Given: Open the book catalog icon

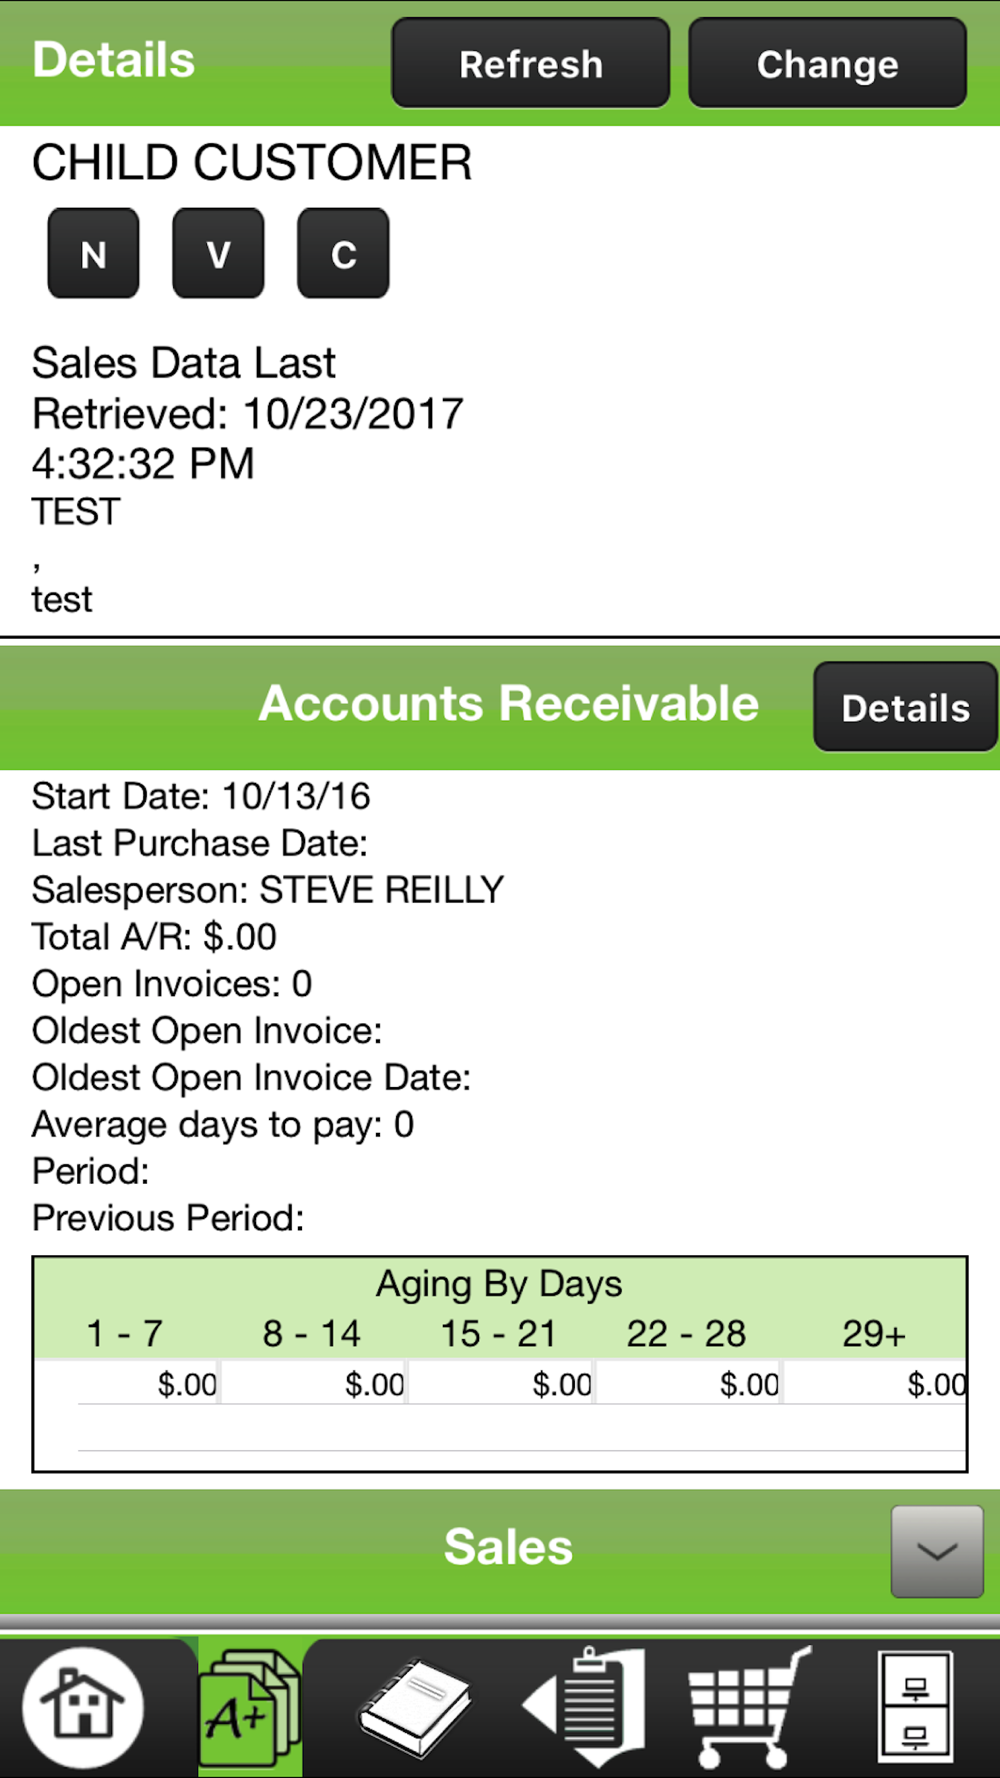Looking at the screenshot, I should click(x=415, y=1708).
